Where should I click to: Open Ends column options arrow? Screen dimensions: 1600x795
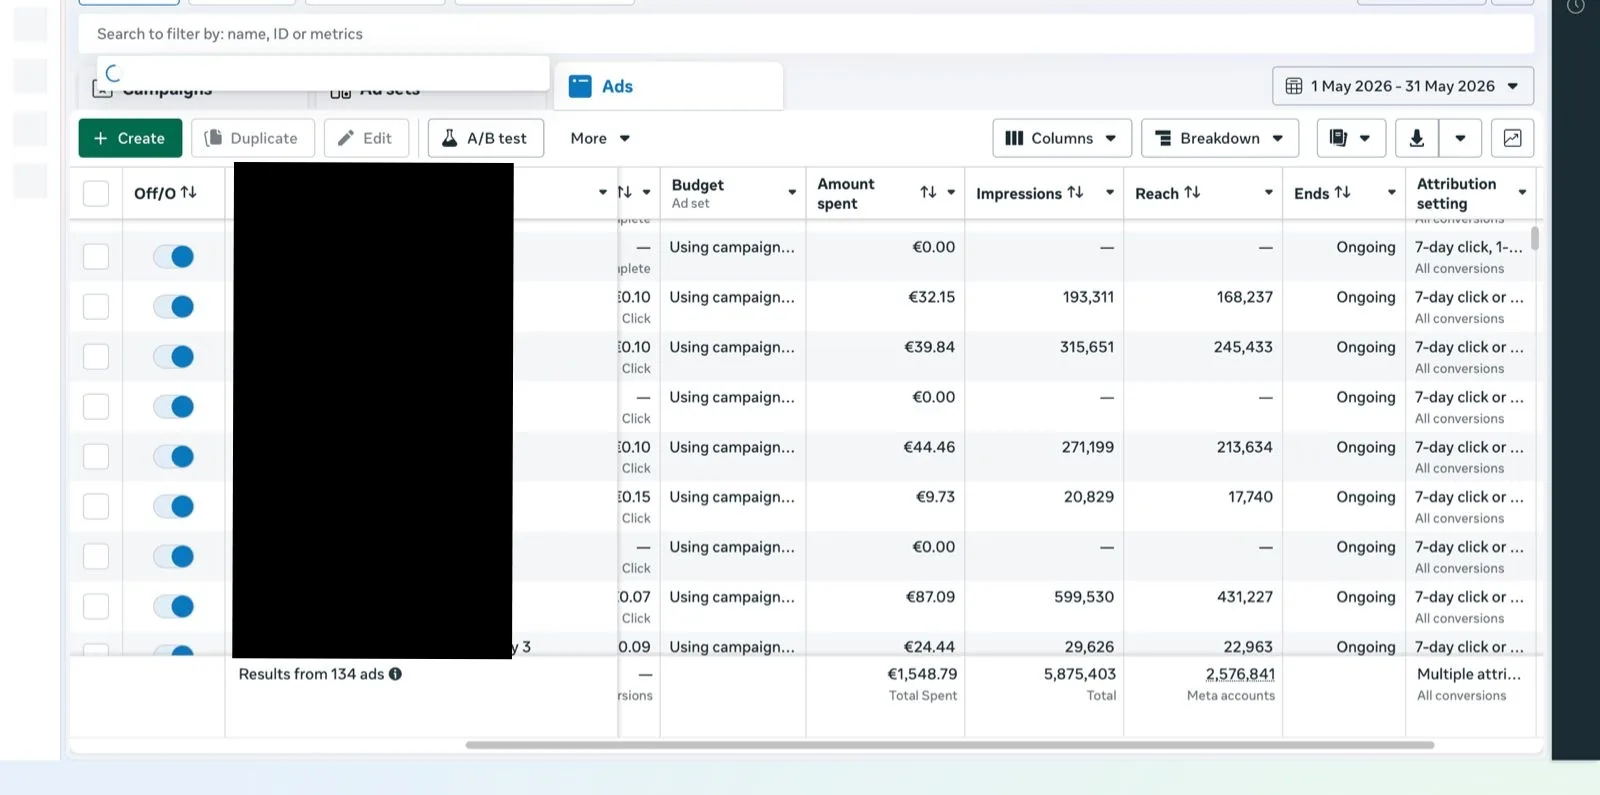tap(1391, 192)
